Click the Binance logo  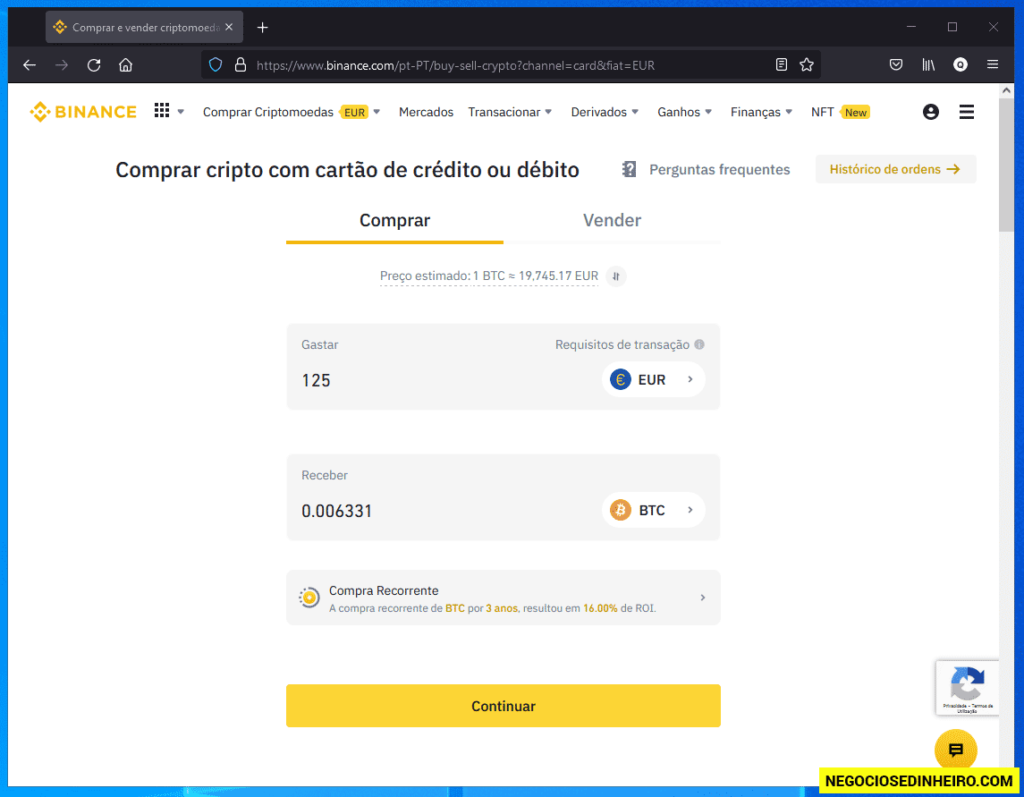tap(83, 112)
